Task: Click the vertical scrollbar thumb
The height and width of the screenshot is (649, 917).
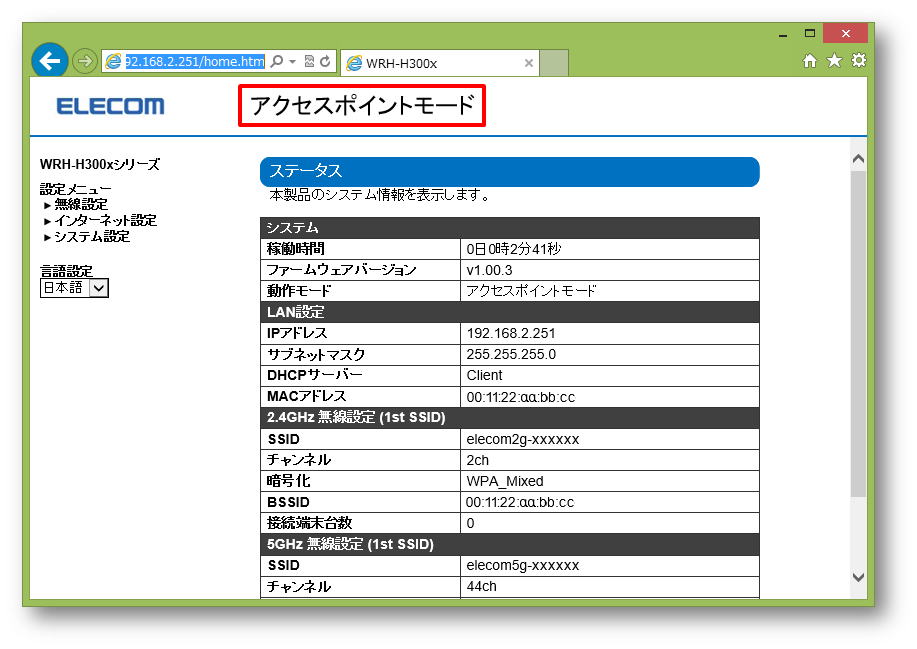Action: coord(859,333)
